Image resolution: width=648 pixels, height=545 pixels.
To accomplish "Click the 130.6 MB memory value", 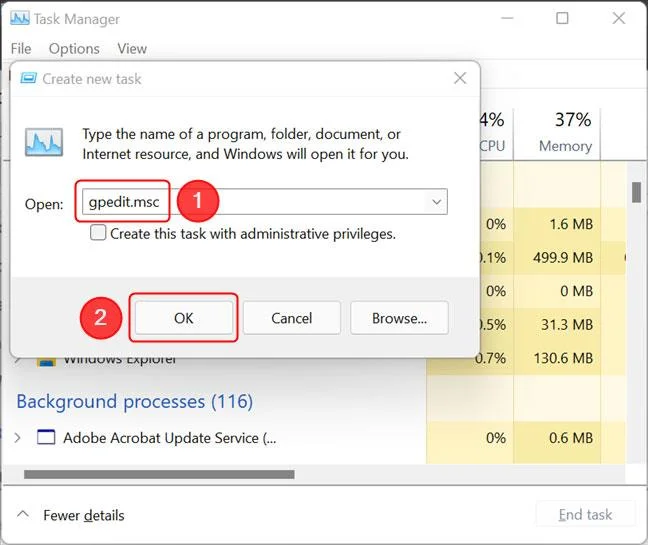I will pos(563,358).
